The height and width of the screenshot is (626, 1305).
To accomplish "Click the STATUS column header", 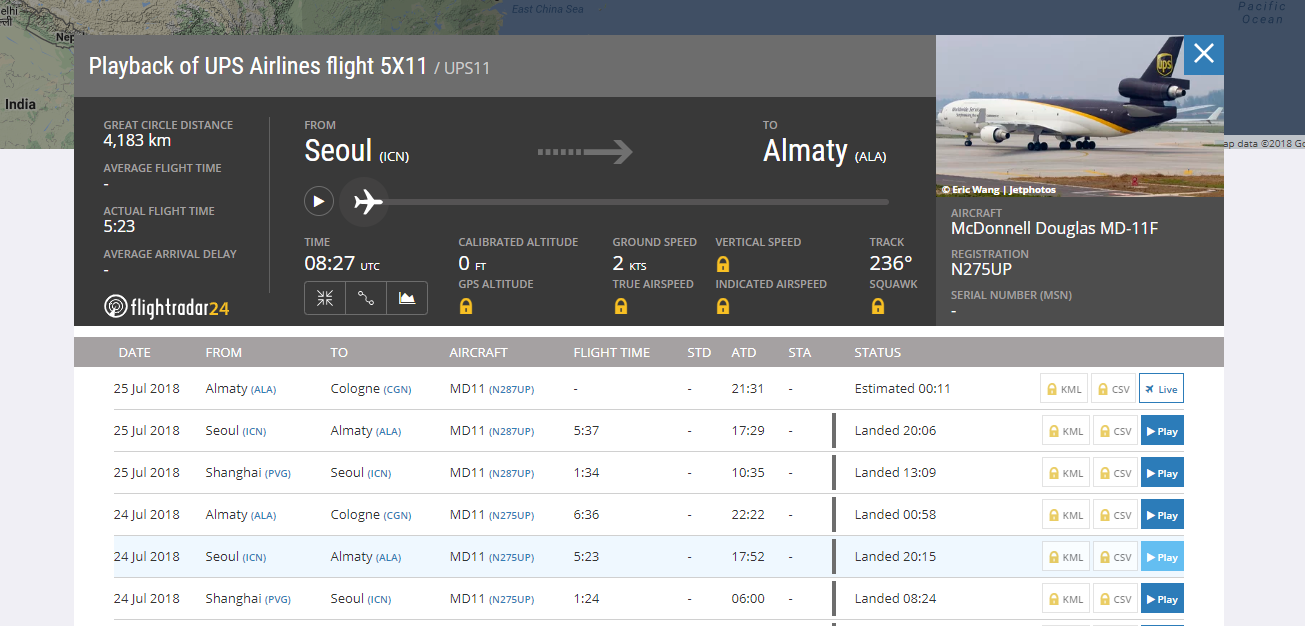I will pos(878,352).
